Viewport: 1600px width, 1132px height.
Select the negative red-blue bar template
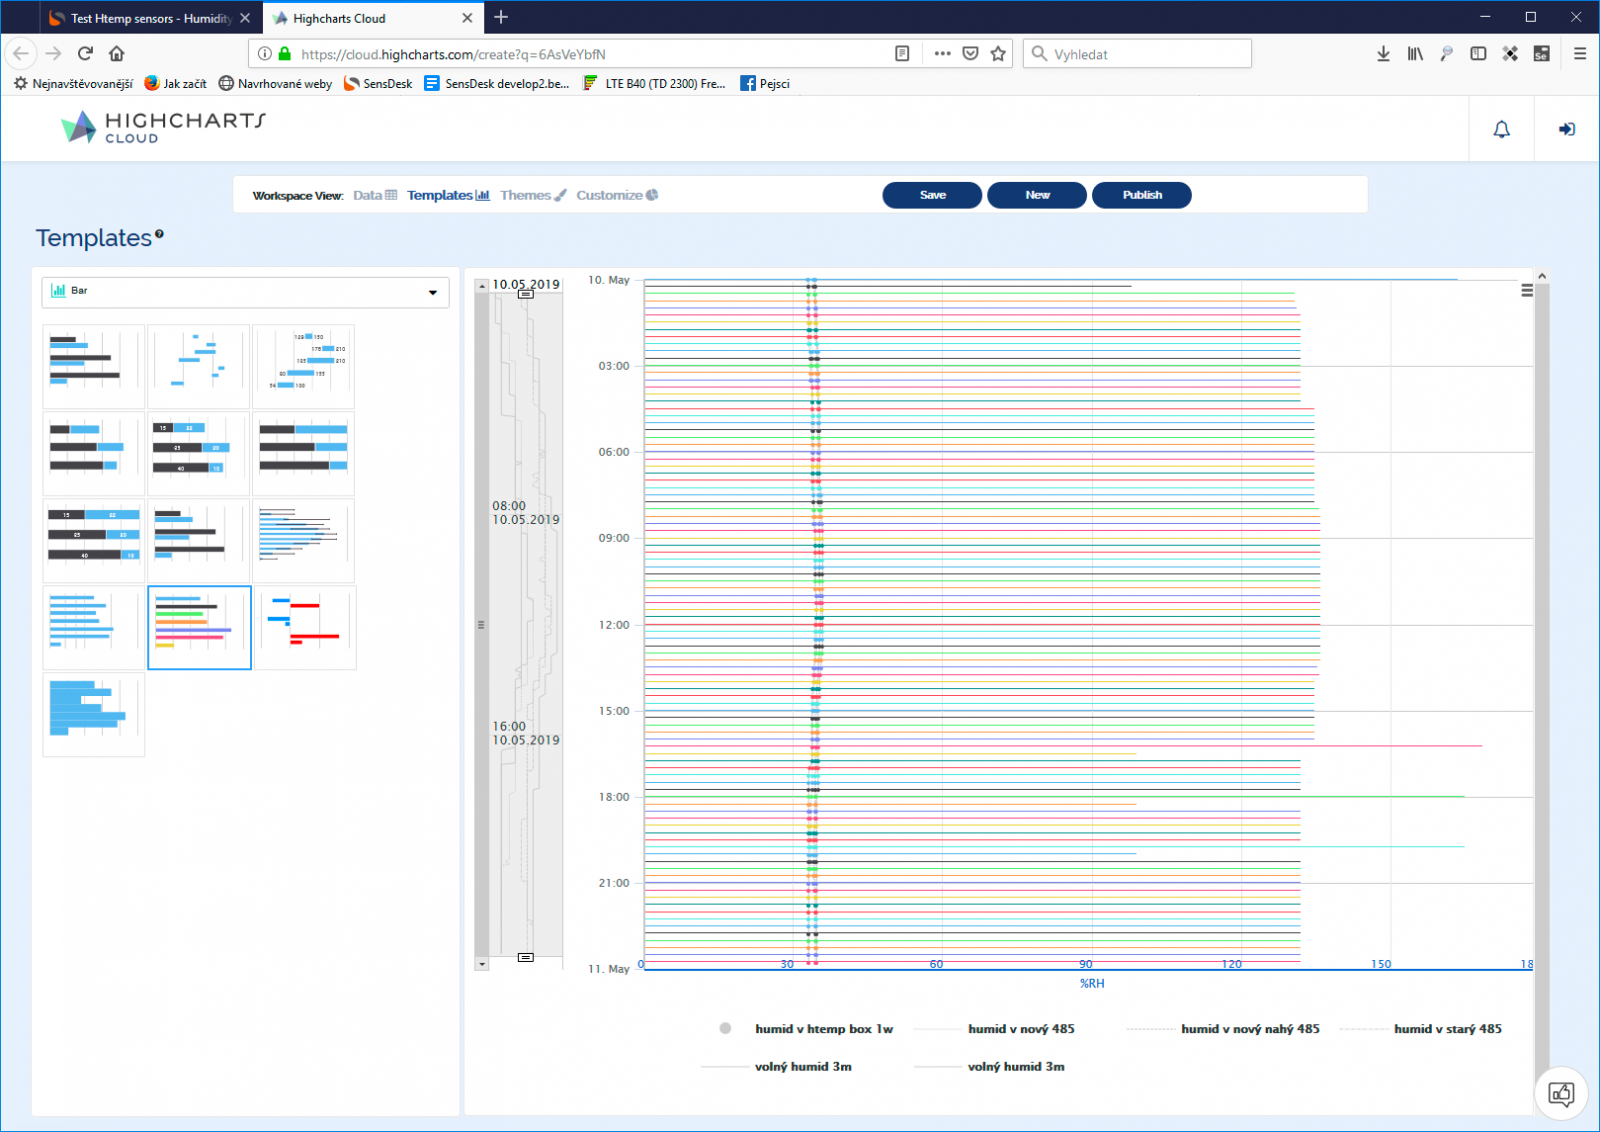tap(305, 627)
